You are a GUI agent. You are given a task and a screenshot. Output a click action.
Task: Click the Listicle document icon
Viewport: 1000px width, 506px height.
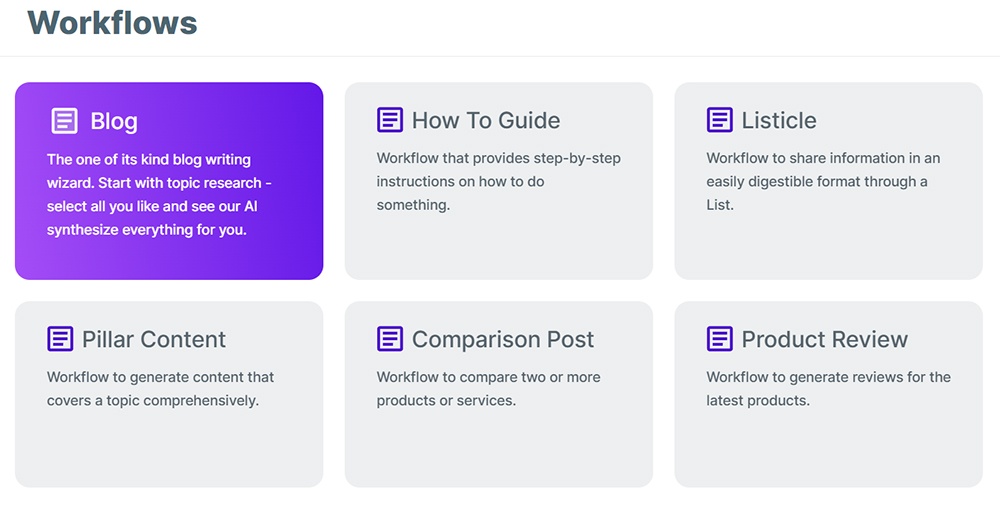tap(719, 119)
